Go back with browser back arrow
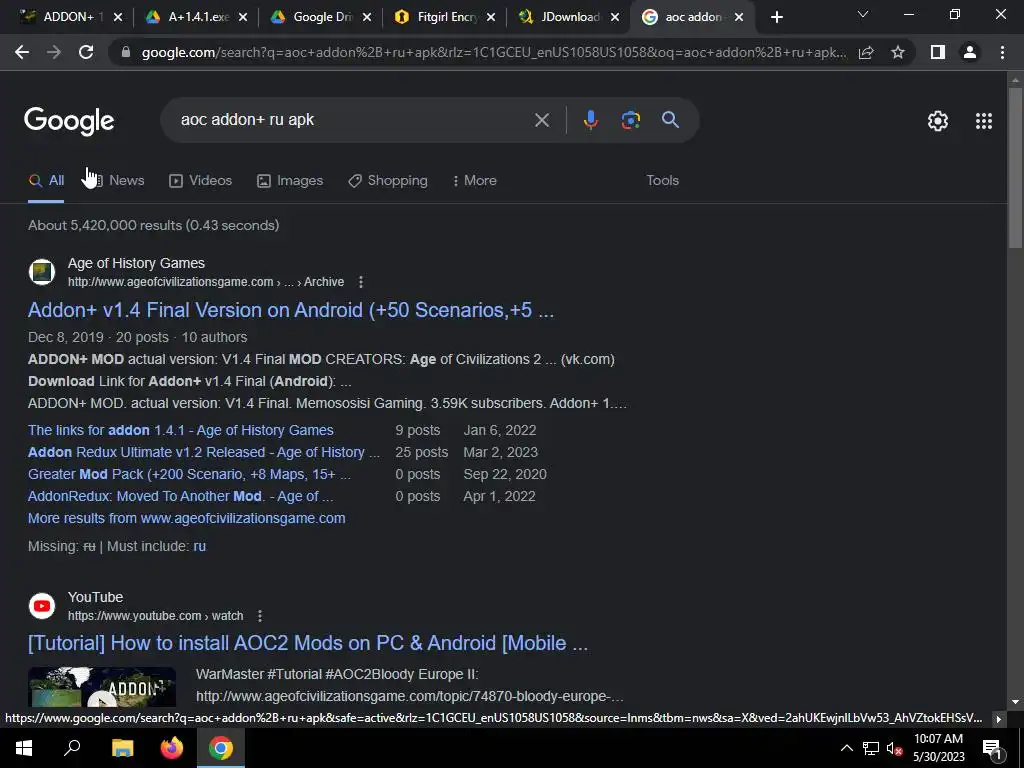This screenshot has width=1024, height=768. tap(22, 52)
